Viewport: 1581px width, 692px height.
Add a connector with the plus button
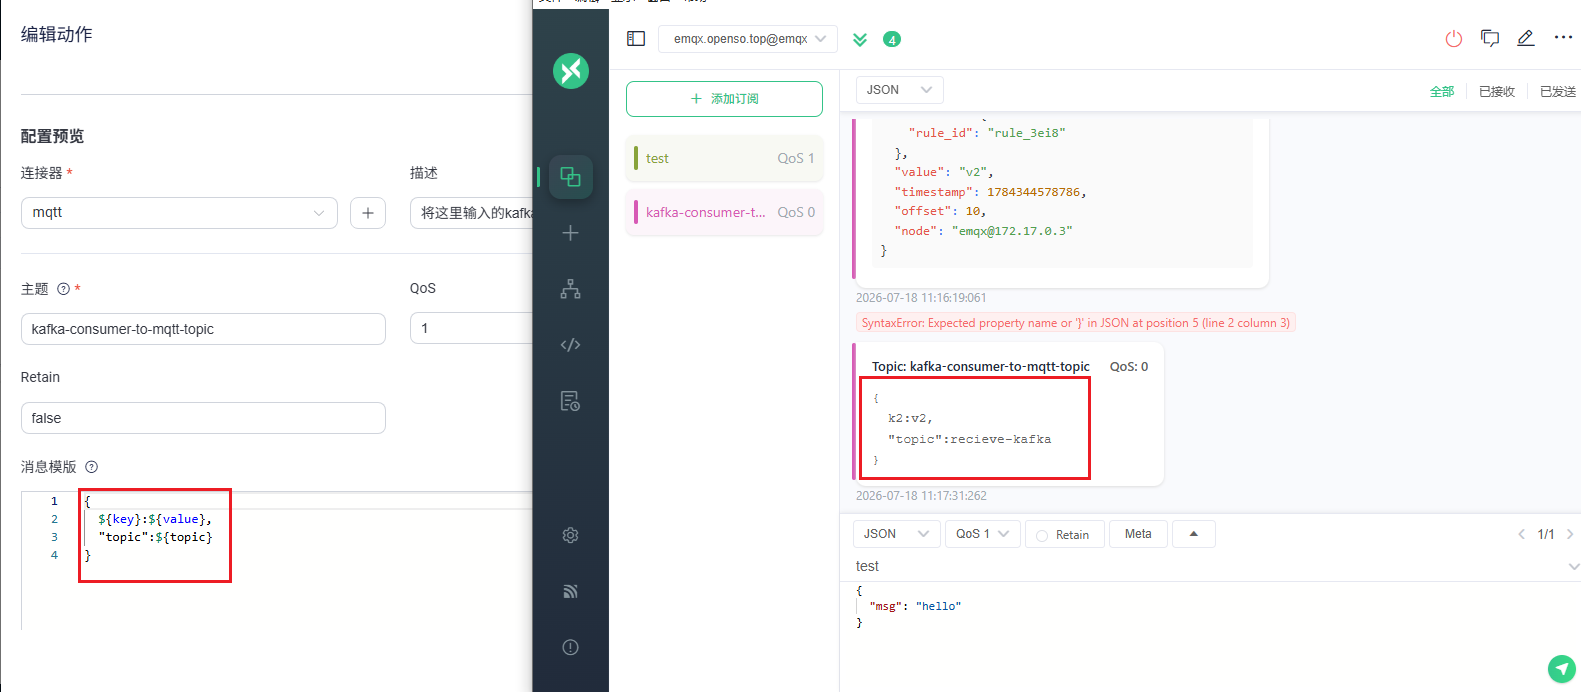tap(368, 213)
